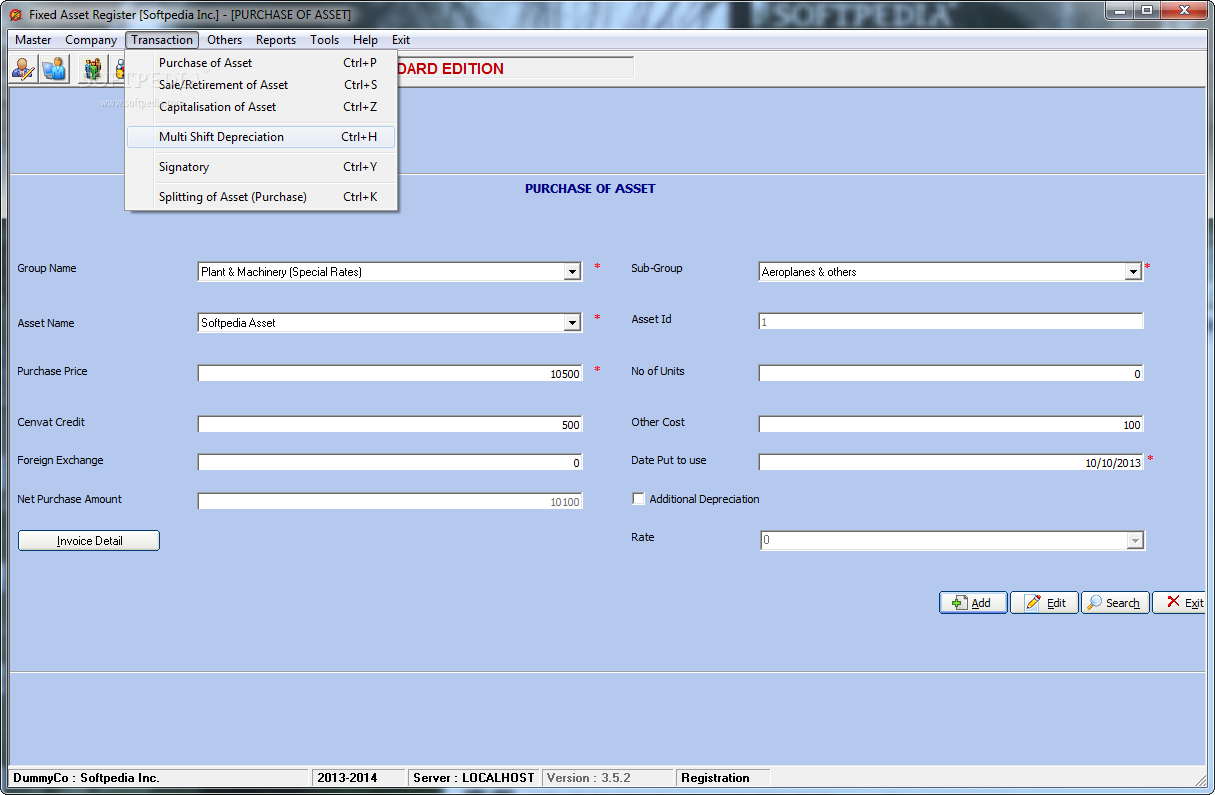Open the Master menu
Screen dimensions: 1215x795
tap(33, 40)
